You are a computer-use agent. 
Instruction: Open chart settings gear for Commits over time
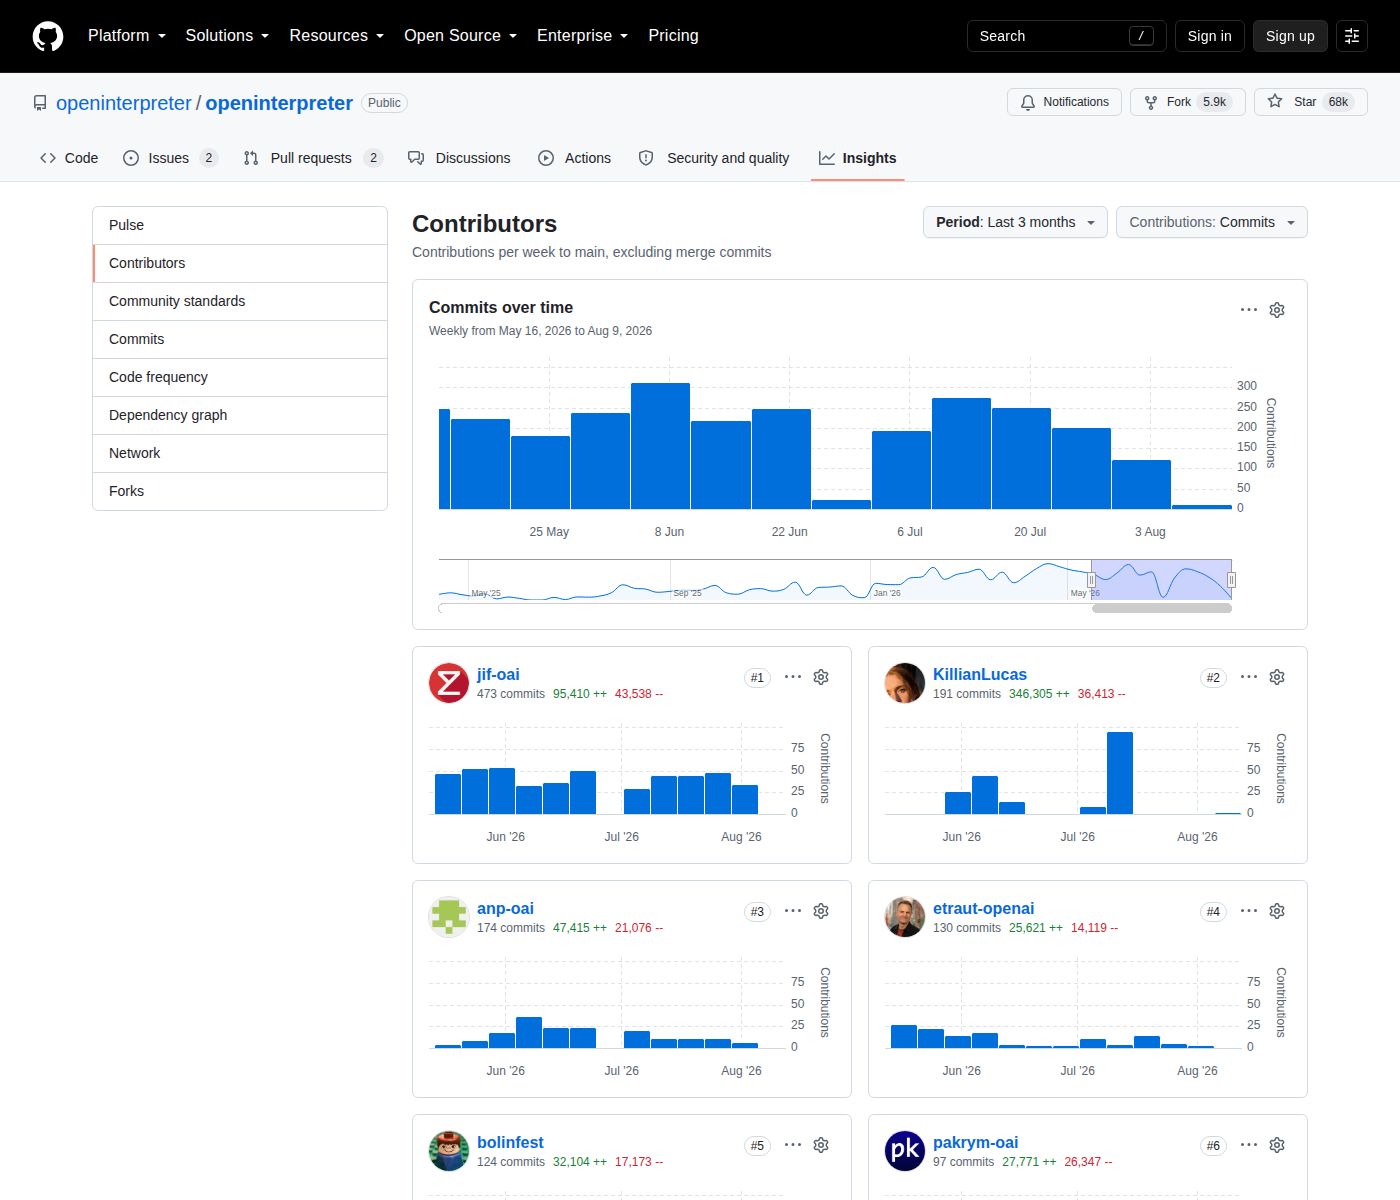tap(1277, 310)
